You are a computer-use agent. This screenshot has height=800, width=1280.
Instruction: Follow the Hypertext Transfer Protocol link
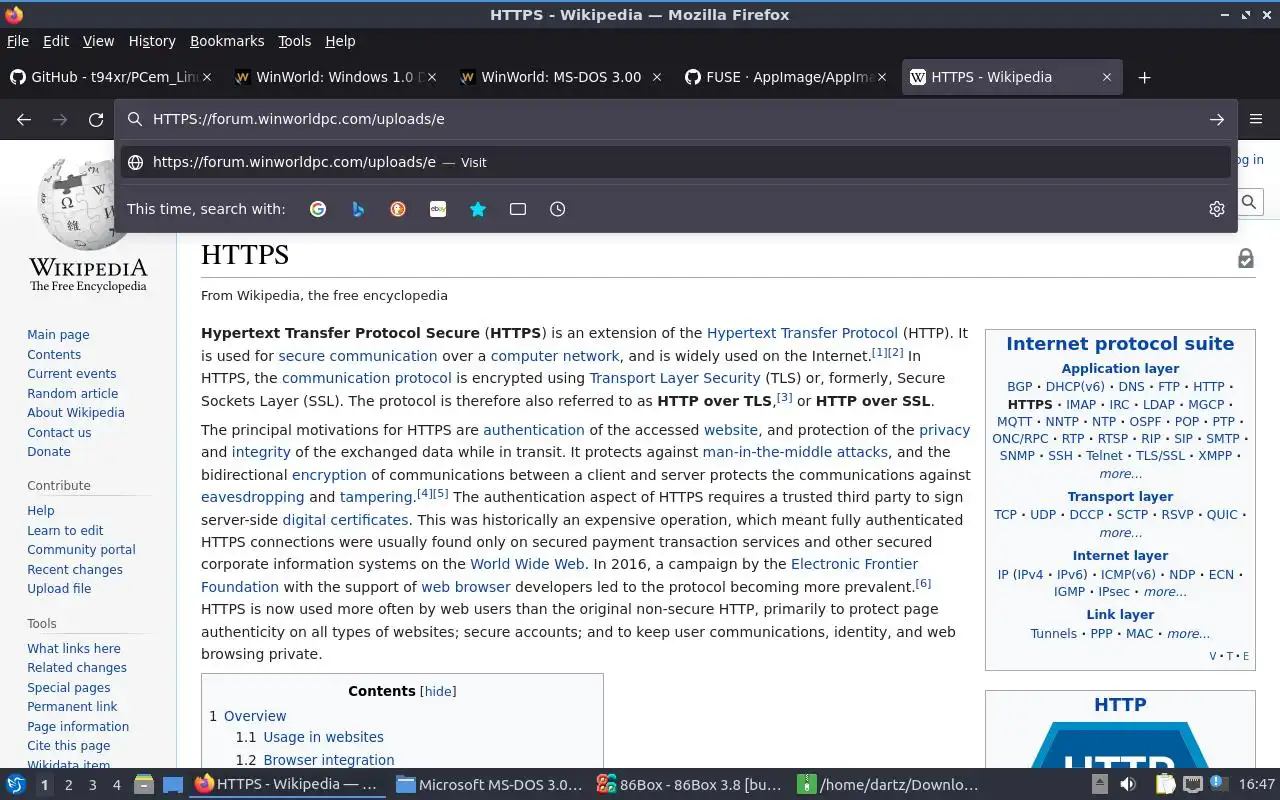coord(802,333)
